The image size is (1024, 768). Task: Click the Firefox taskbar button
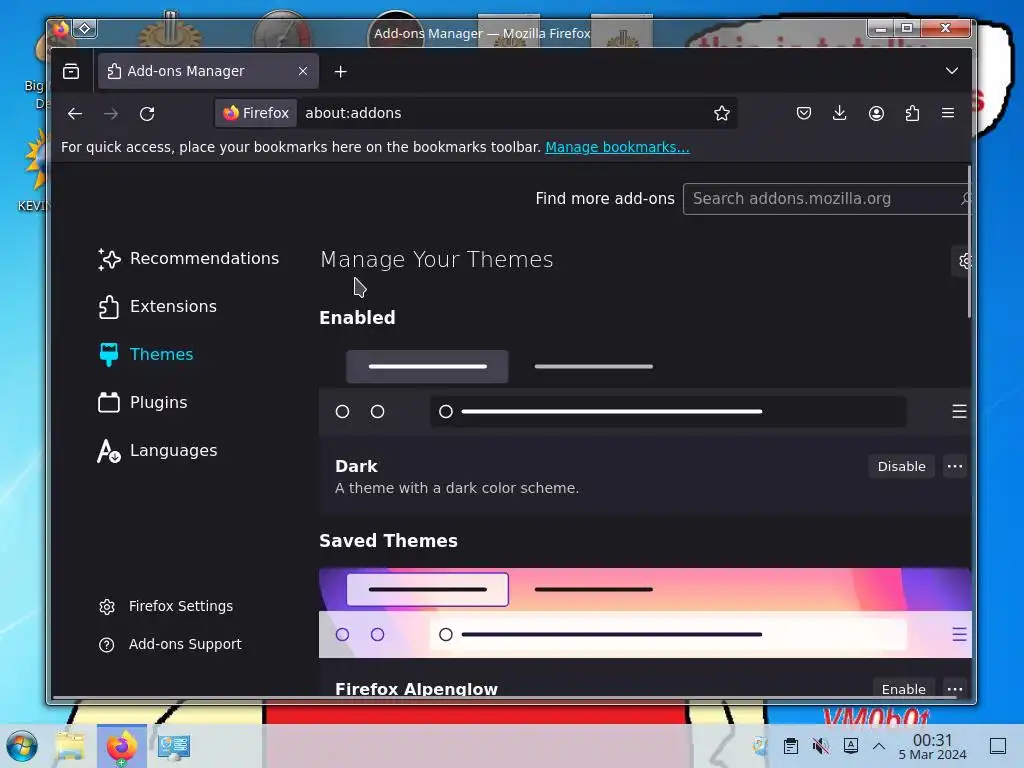(121, 746)
